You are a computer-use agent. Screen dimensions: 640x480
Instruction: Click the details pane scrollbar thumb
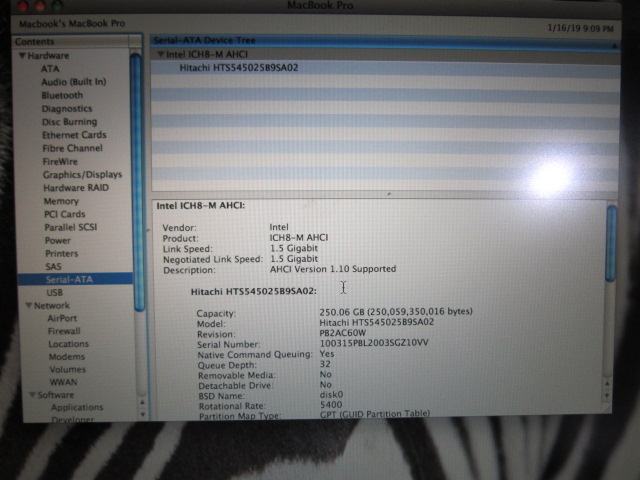pyautogui.click(x=611, y=243)
